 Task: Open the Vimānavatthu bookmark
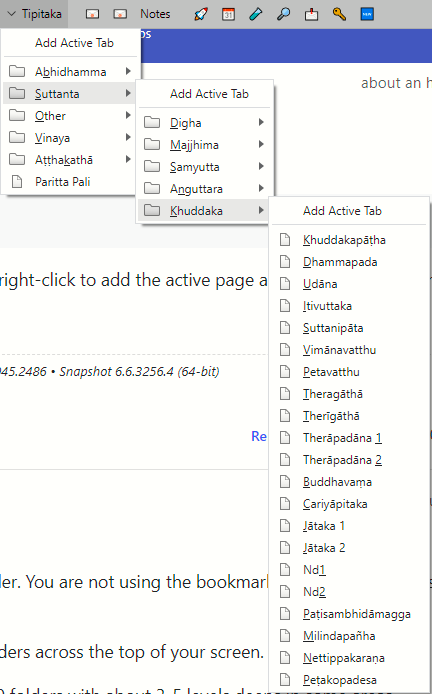point(349,350)
